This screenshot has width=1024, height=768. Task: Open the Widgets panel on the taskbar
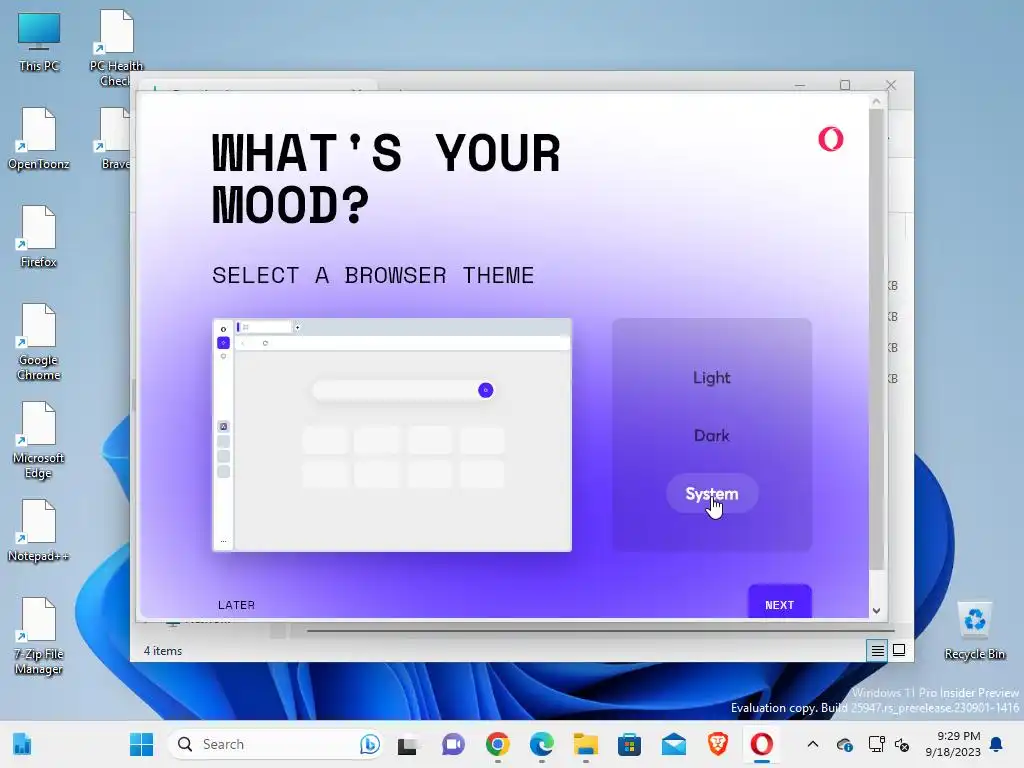click(x=22, y=744)
